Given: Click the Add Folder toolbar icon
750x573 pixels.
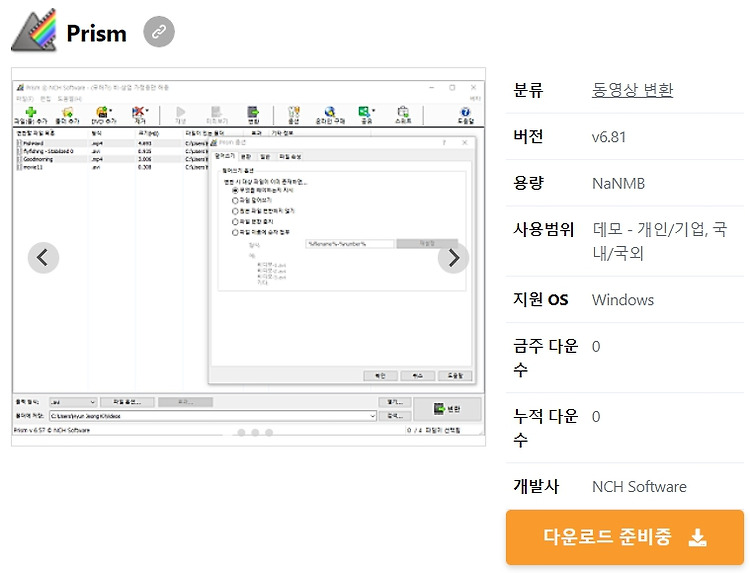Looking at the screenshot, I should tap(67, 112).
